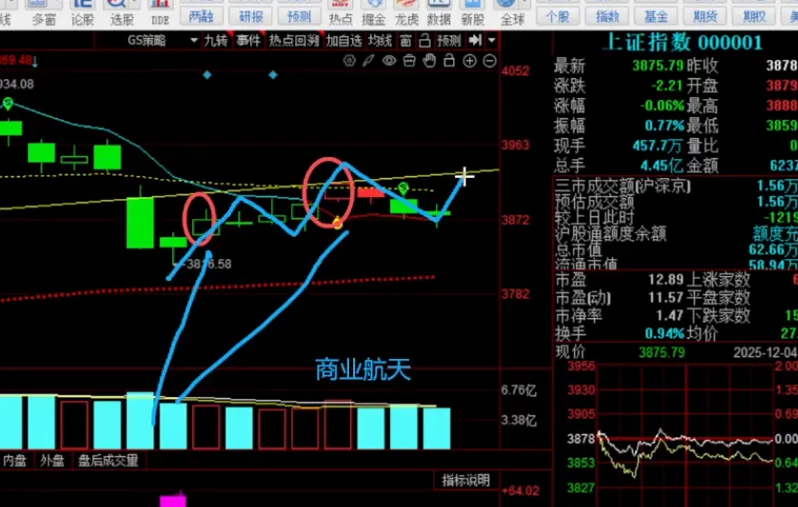Screen dimensions: 798x507
Task: Click the 换手 value 0.94%
Action: coord(665,333)
